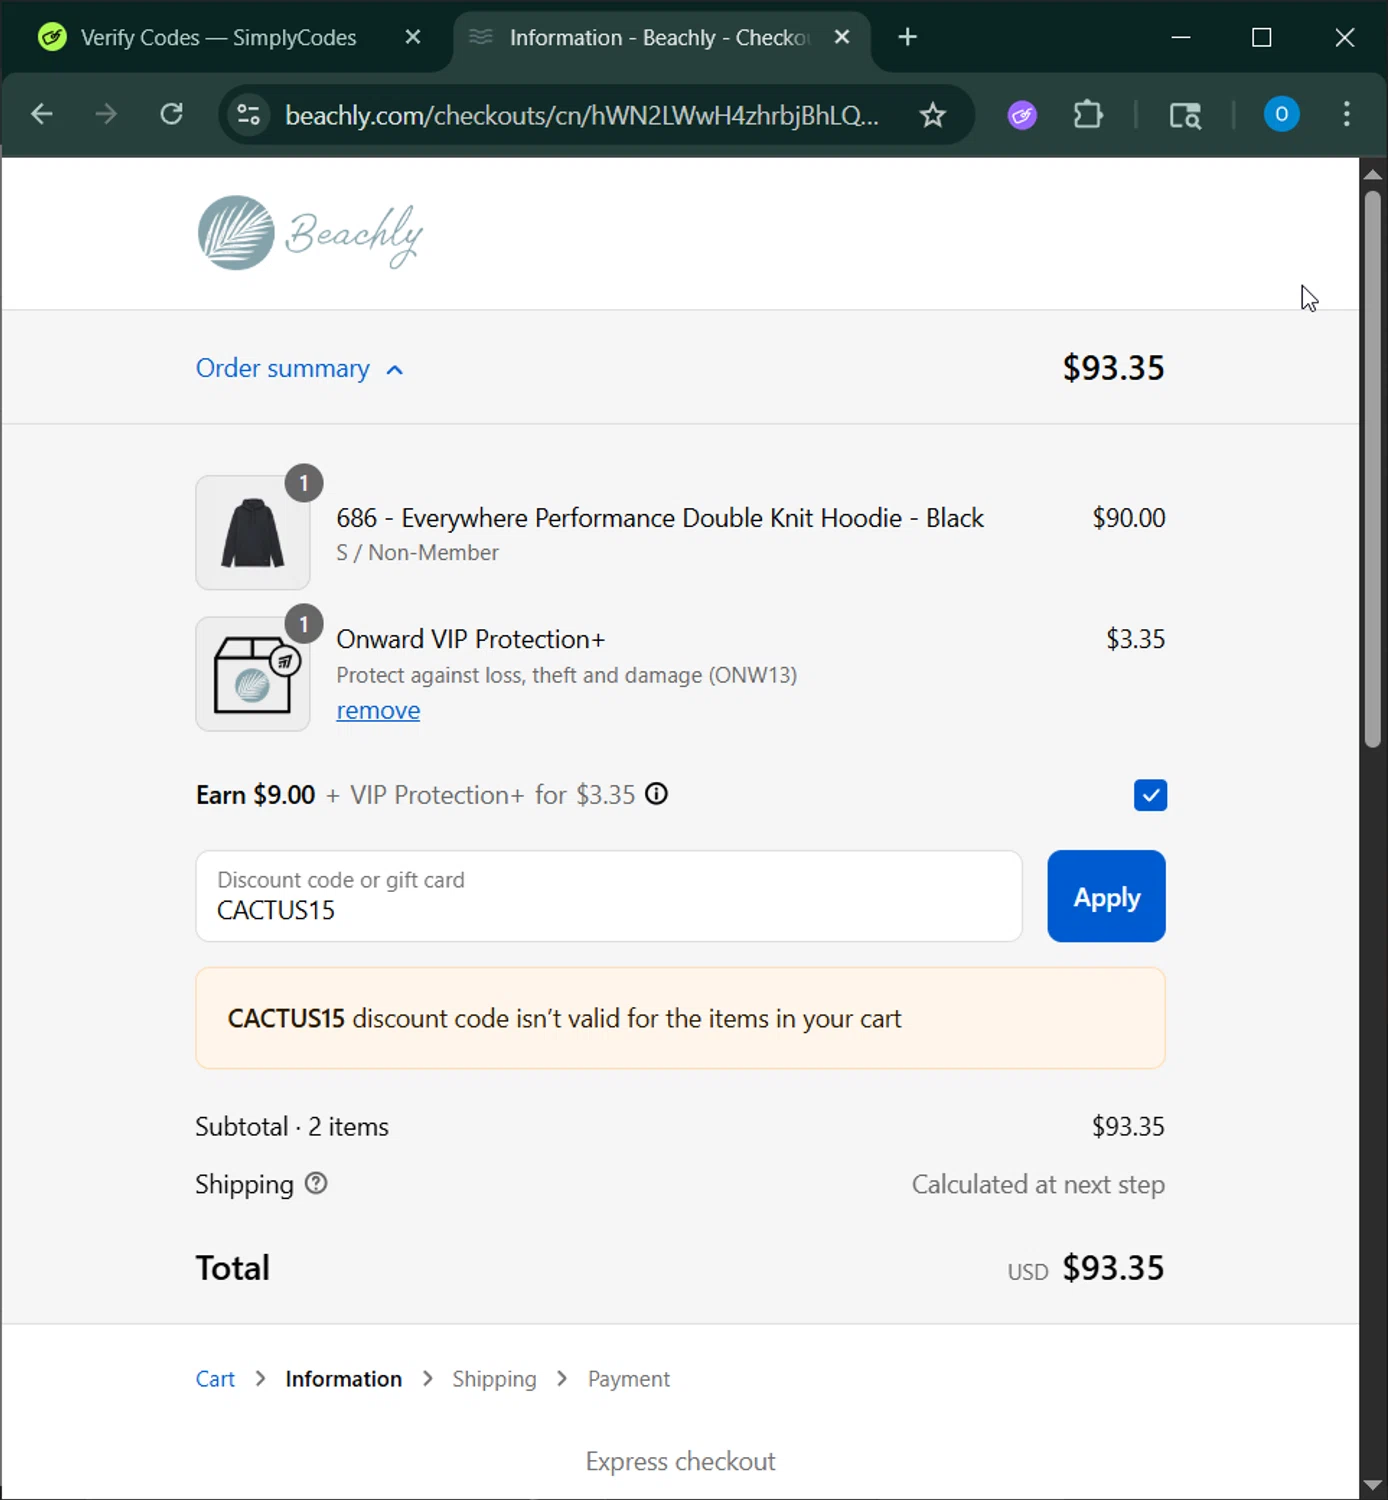1388x1500 pixels.
Task: Click the $93.35 order summary total at top
Action: (x=1113, y=368)
